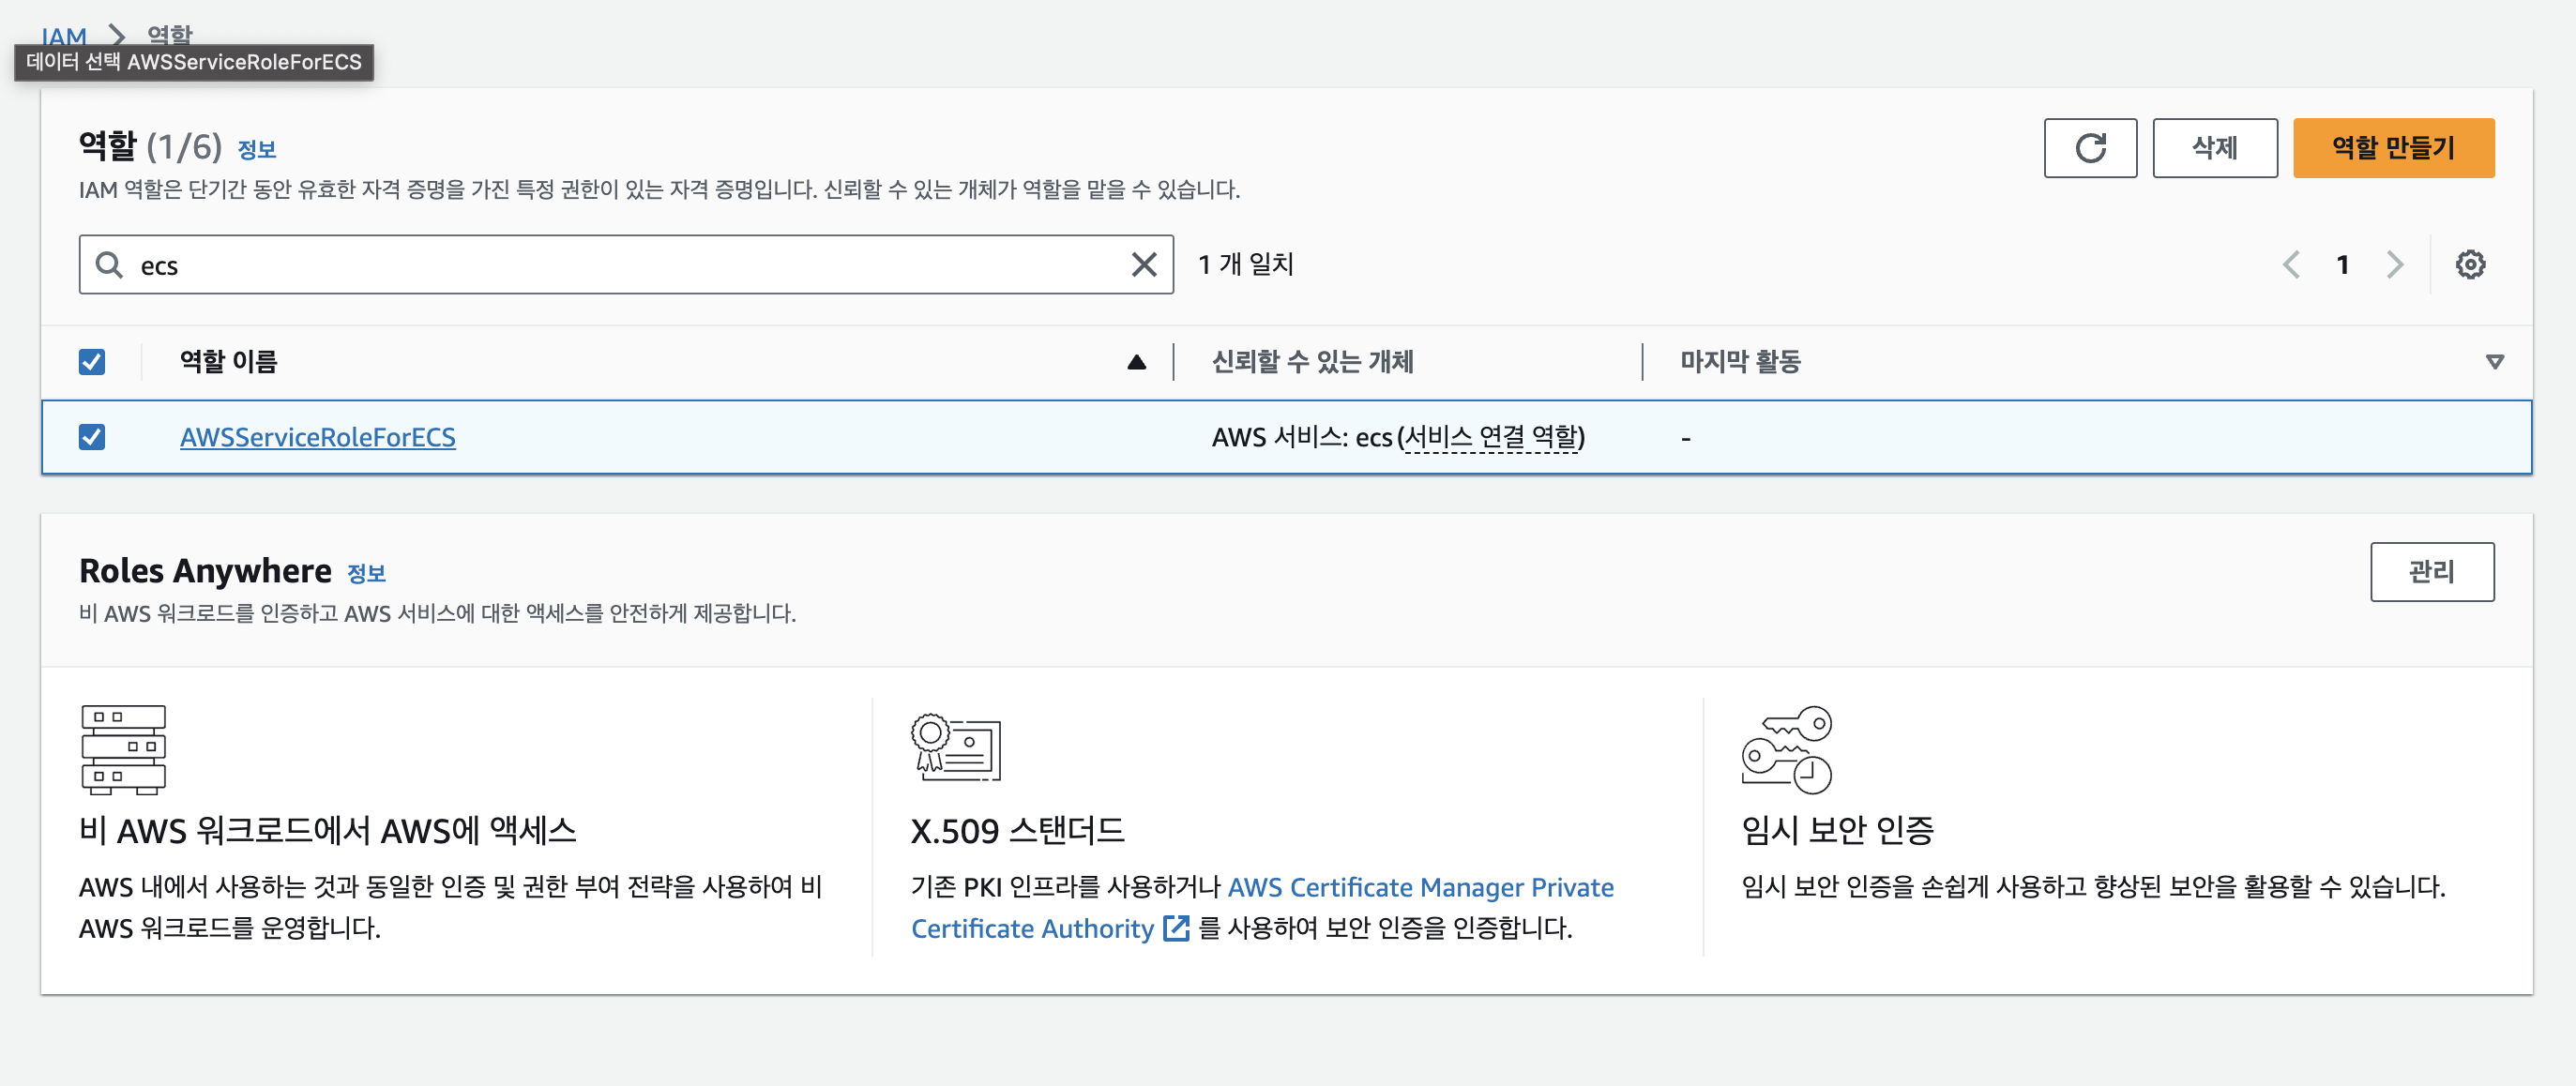Expand the last activity column dropdown arrow
Image resolution: width=2576 pixels, height=1086 pixels.
click(x=2494, y=362)
